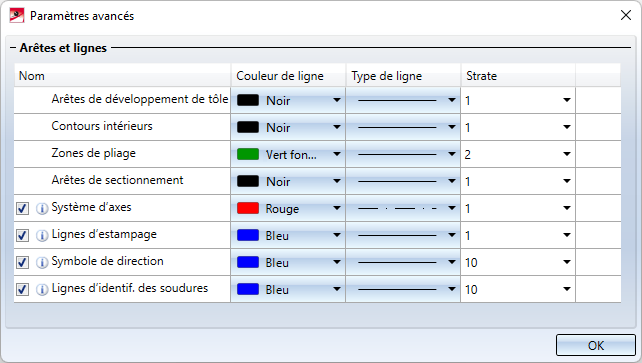
Task: Click the info icon beside Symbole de direction
Action: 42,263
